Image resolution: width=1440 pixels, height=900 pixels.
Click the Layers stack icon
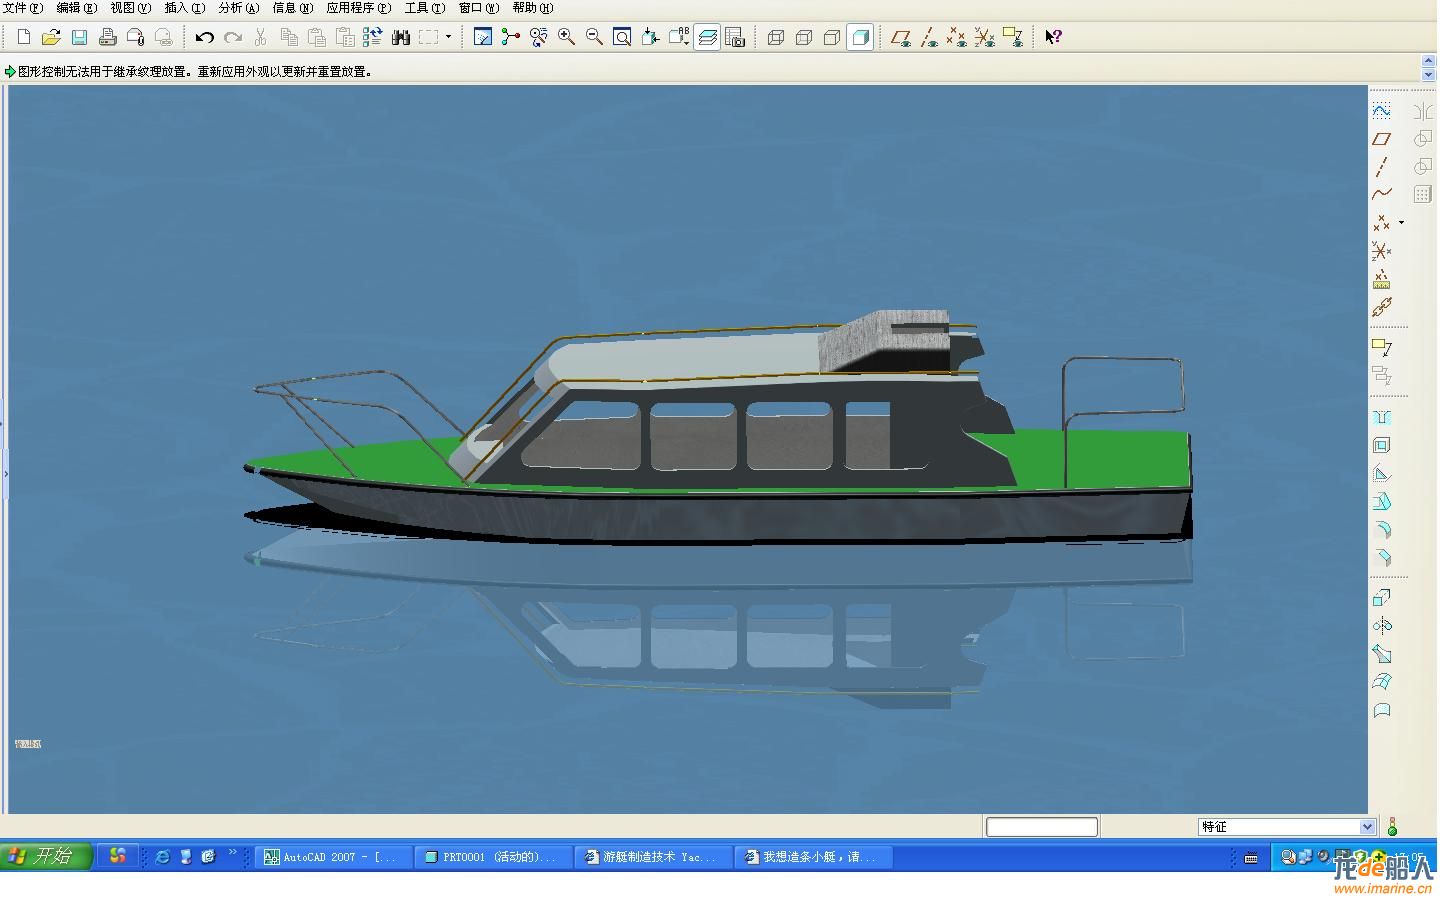707,37
